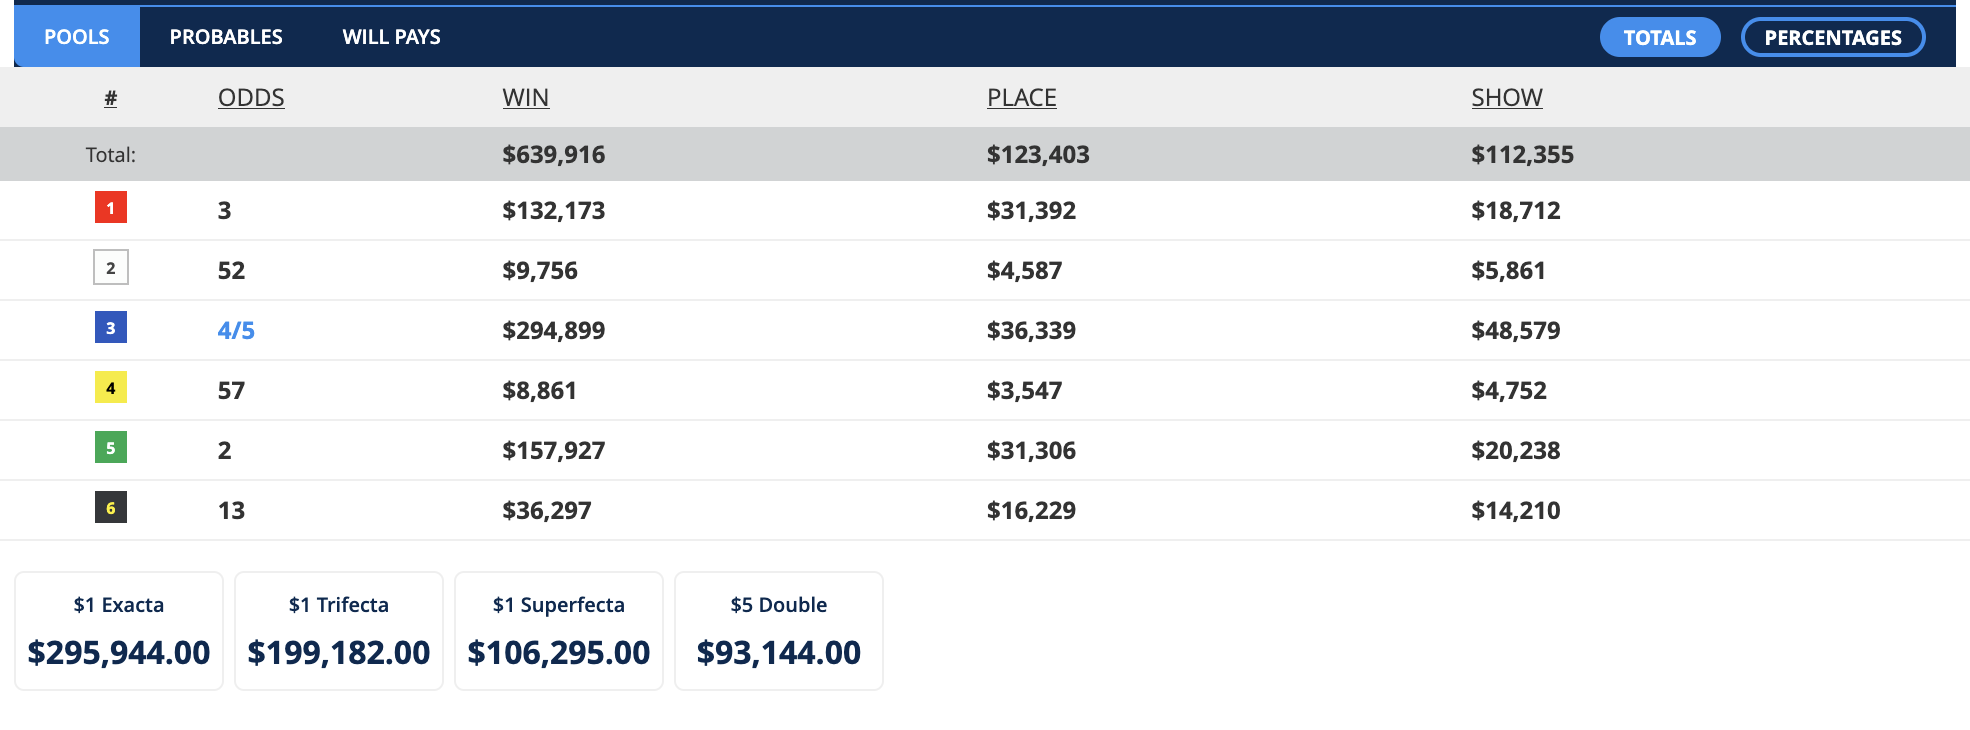
Task: Sort by the Odds column header
Action: 251,98
